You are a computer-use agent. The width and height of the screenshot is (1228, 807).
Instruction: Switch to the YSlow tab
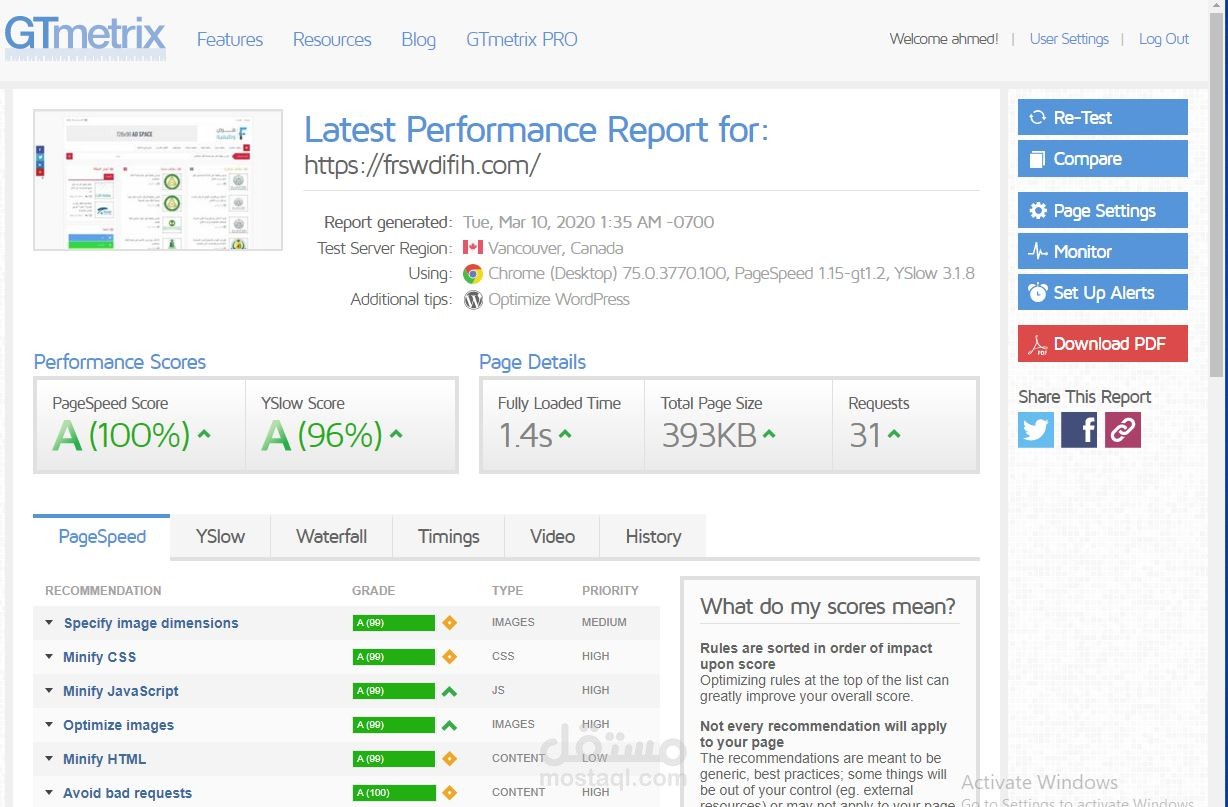click(x=220, y=537)
